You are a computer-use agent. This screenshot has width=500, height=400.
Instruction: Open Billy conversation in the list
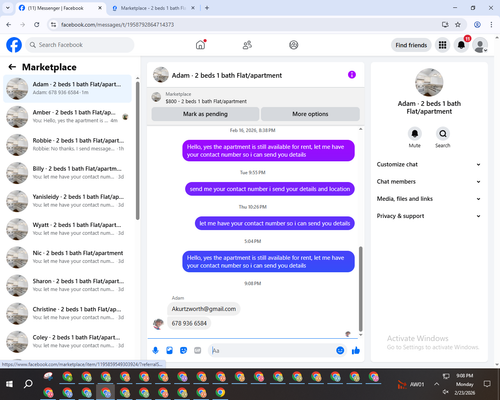click(67, 173)
